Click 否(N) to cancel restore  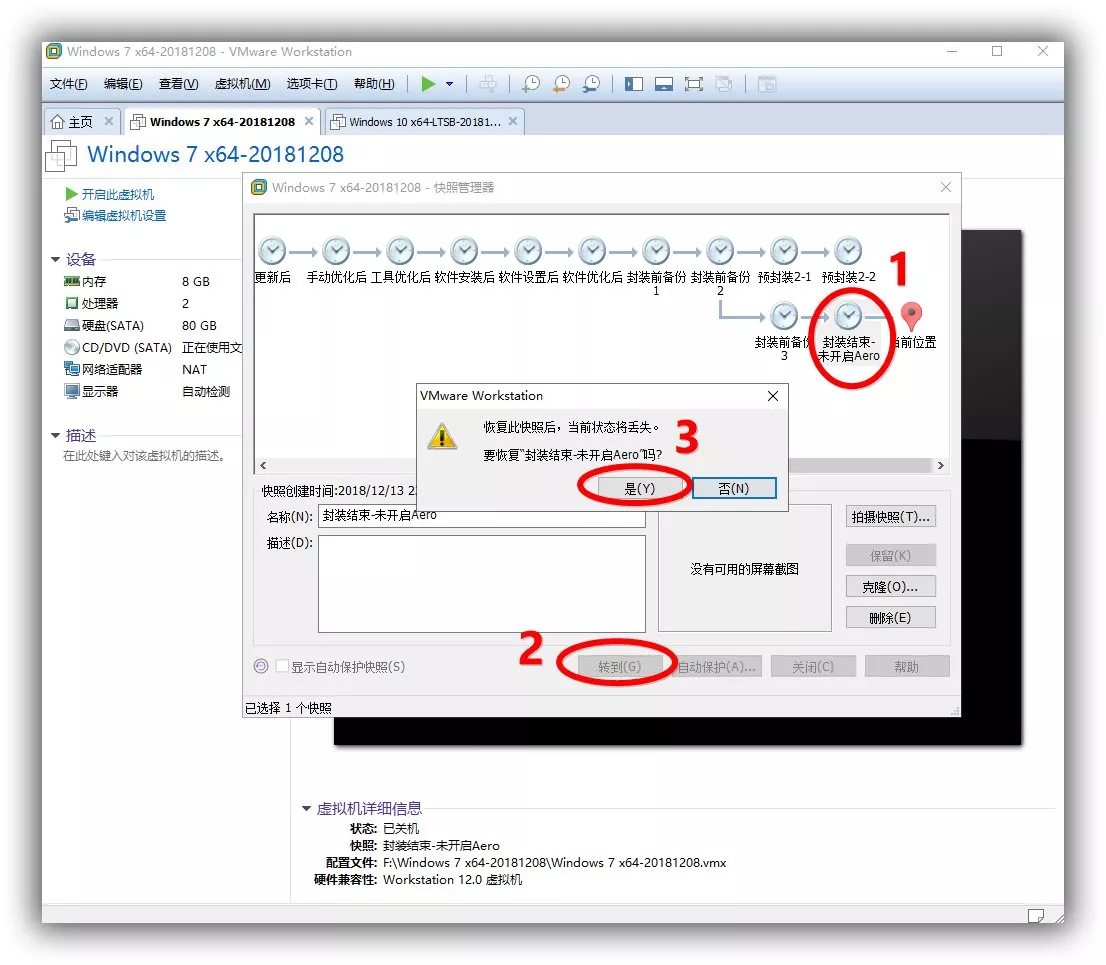[734, 488]
